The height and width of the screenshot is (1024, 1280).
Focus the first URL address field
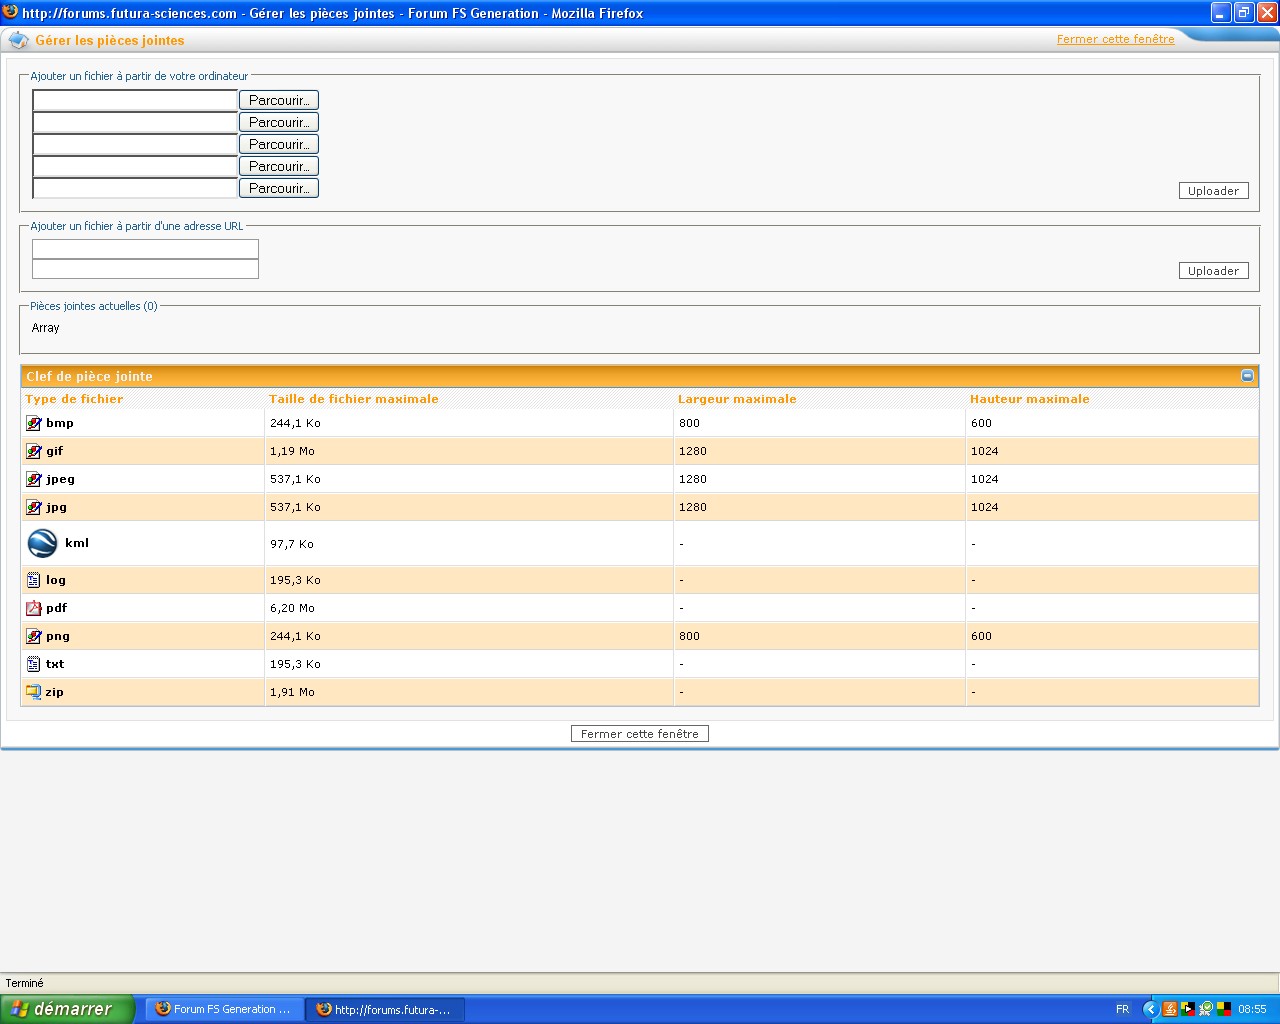point(145,249)
